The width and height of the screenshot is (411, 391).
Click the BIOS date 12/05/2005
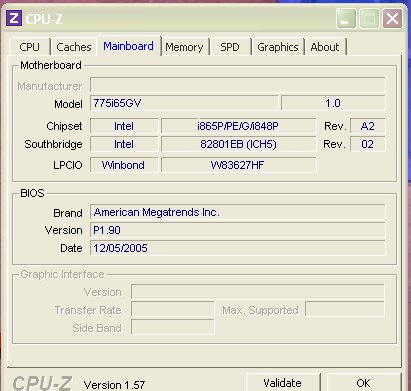click(238, 248)
